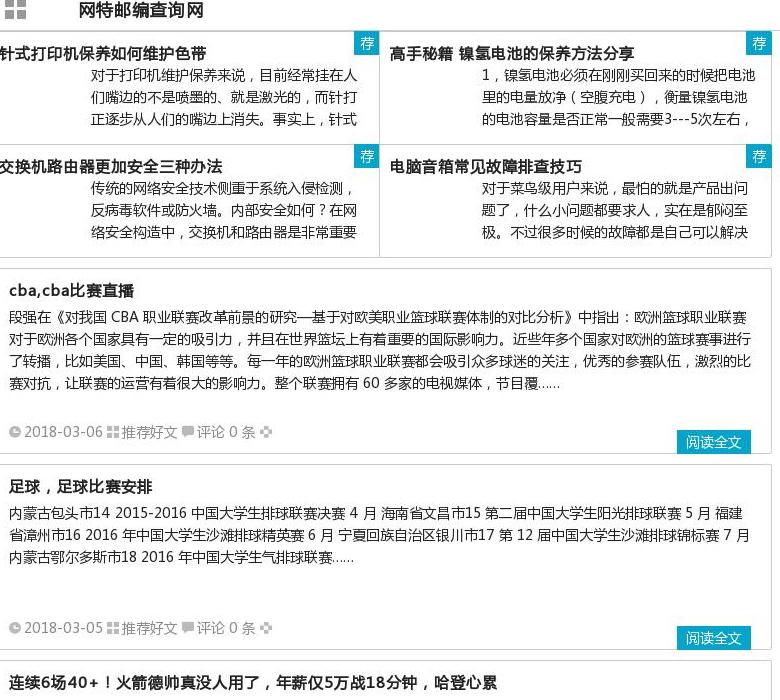Viewport: 780px width, 700px height.
Task: Click the summary starting 段强在《对我国 CBA 职业联赛
Action: pos(380,350)
